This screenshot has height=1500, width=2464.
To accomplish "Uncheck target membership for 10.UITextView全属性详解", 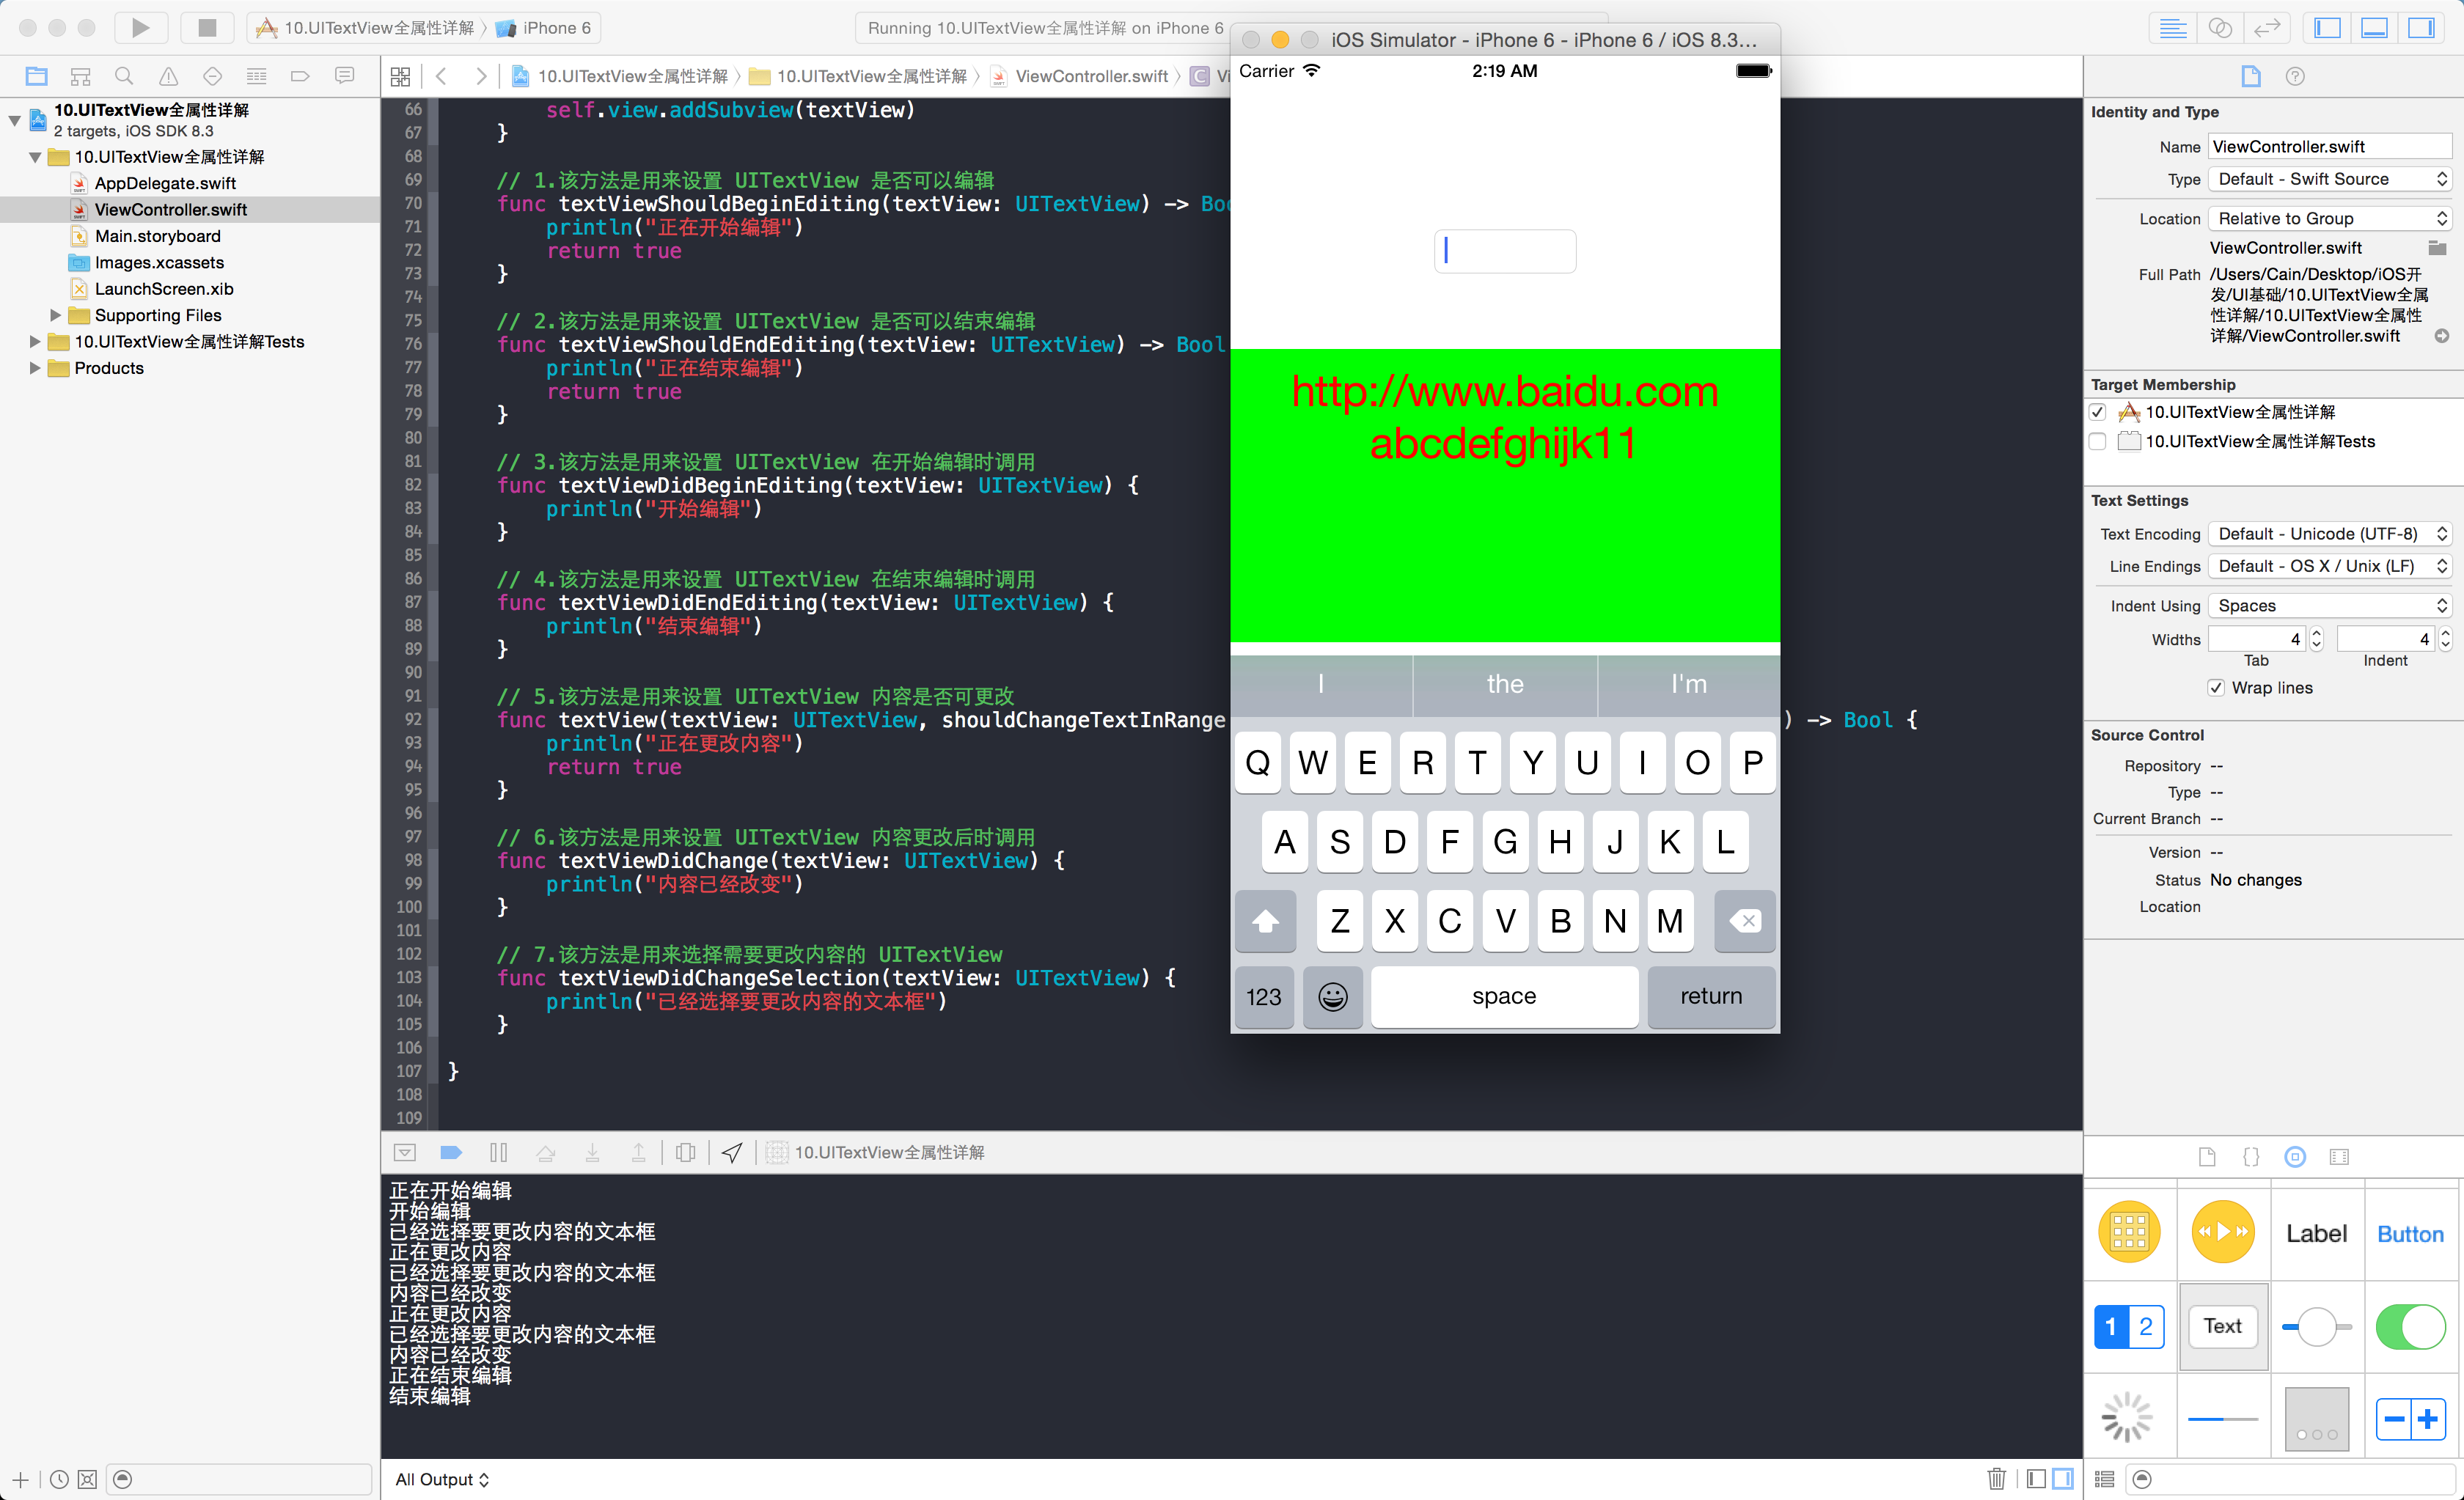I will click(x=2098, y=412).
